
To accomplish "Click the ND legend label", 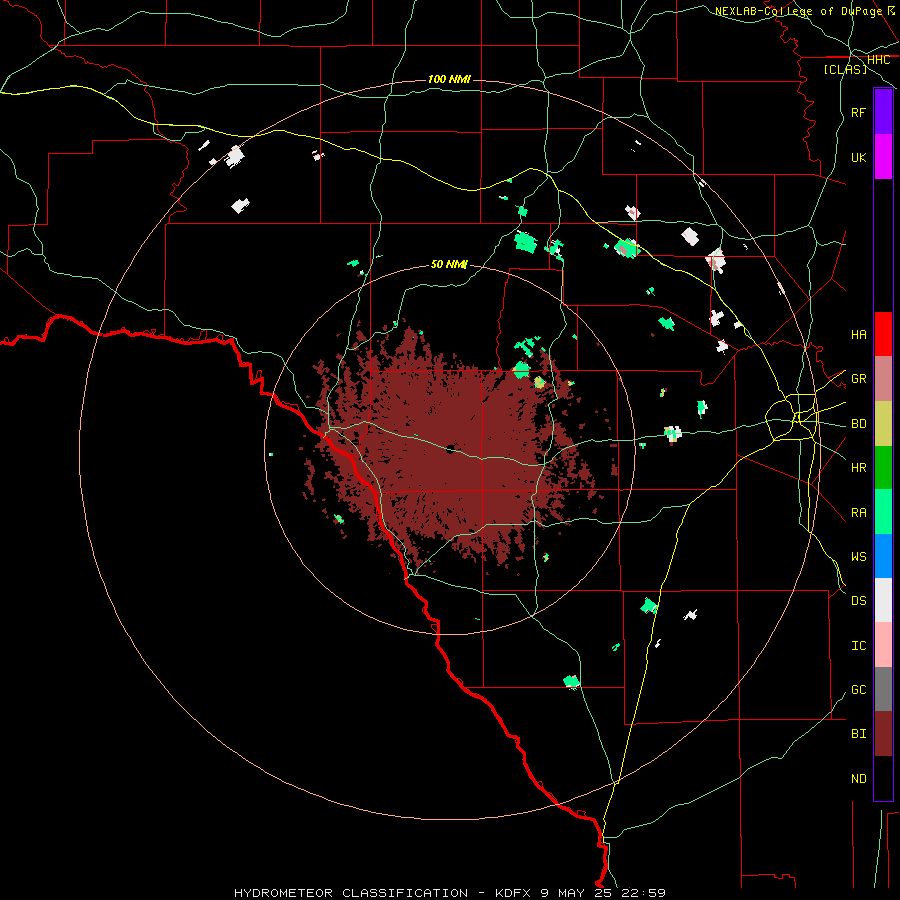I will [858, 778].
